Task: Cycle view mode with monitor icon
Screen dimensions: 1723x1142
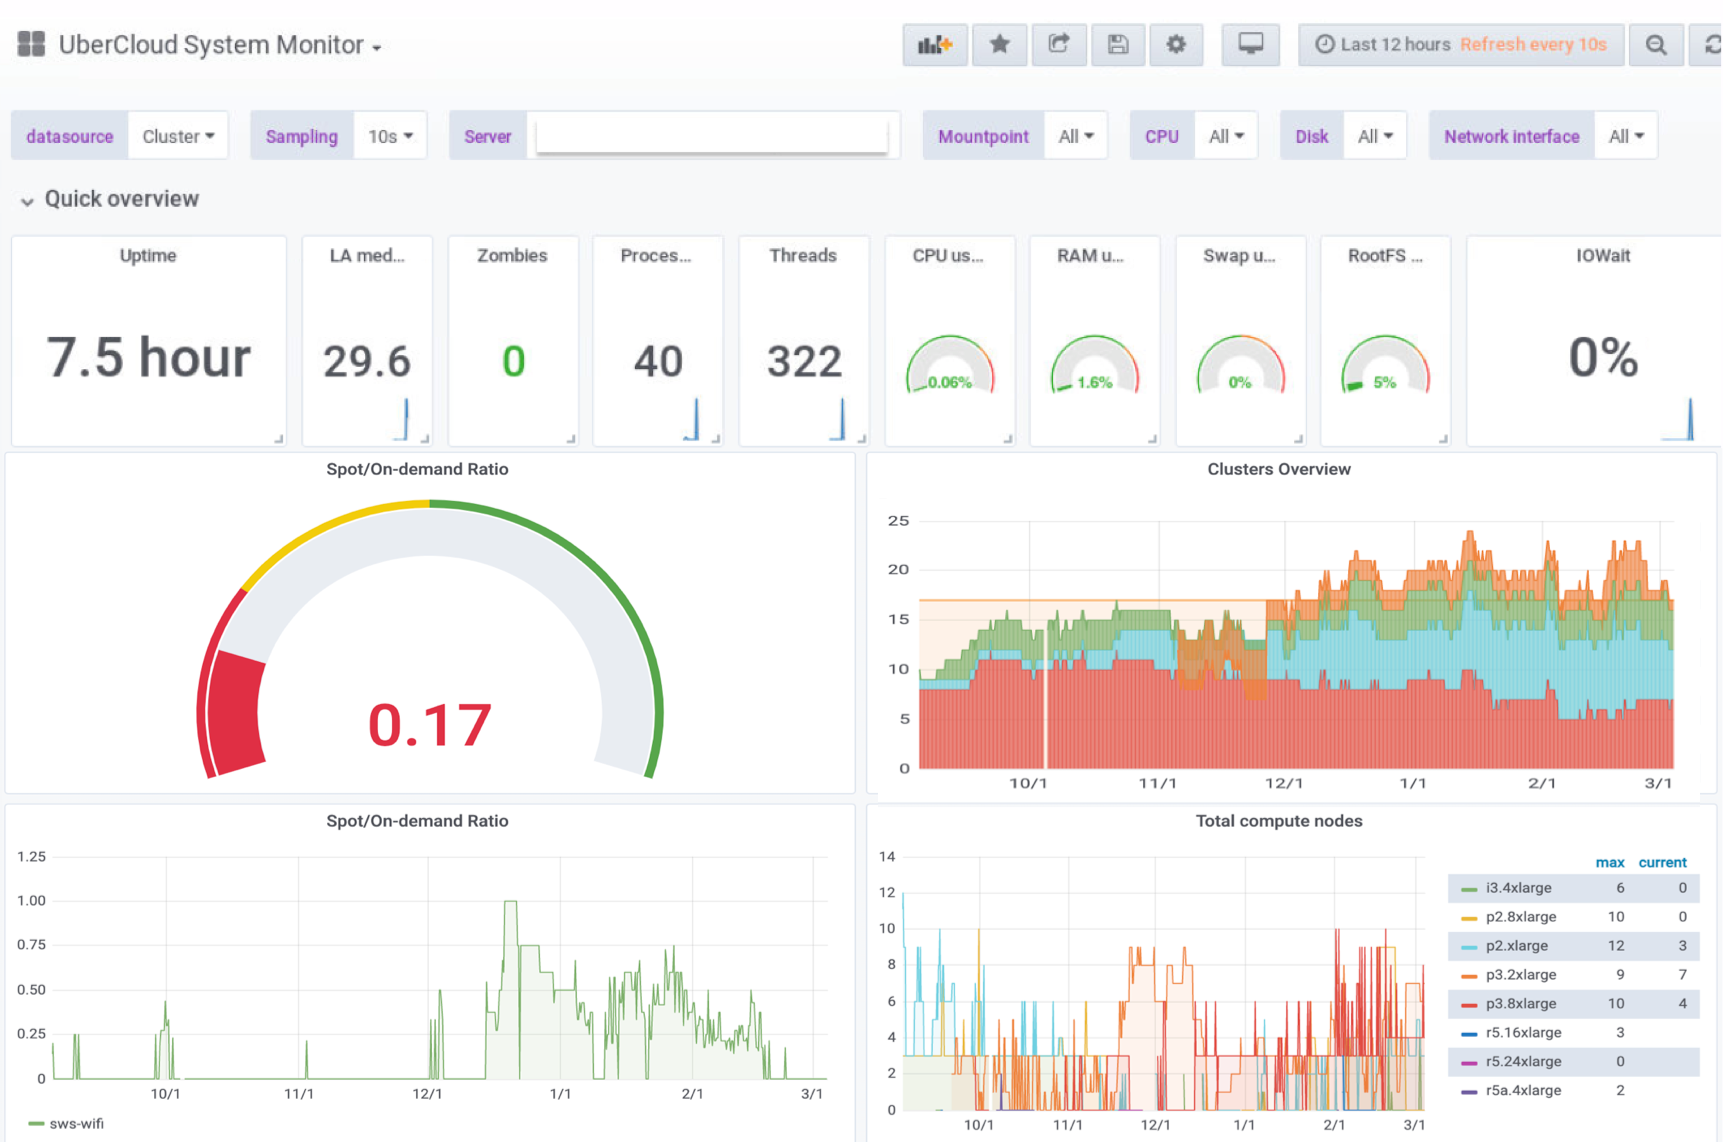Action: (1250, 45)
